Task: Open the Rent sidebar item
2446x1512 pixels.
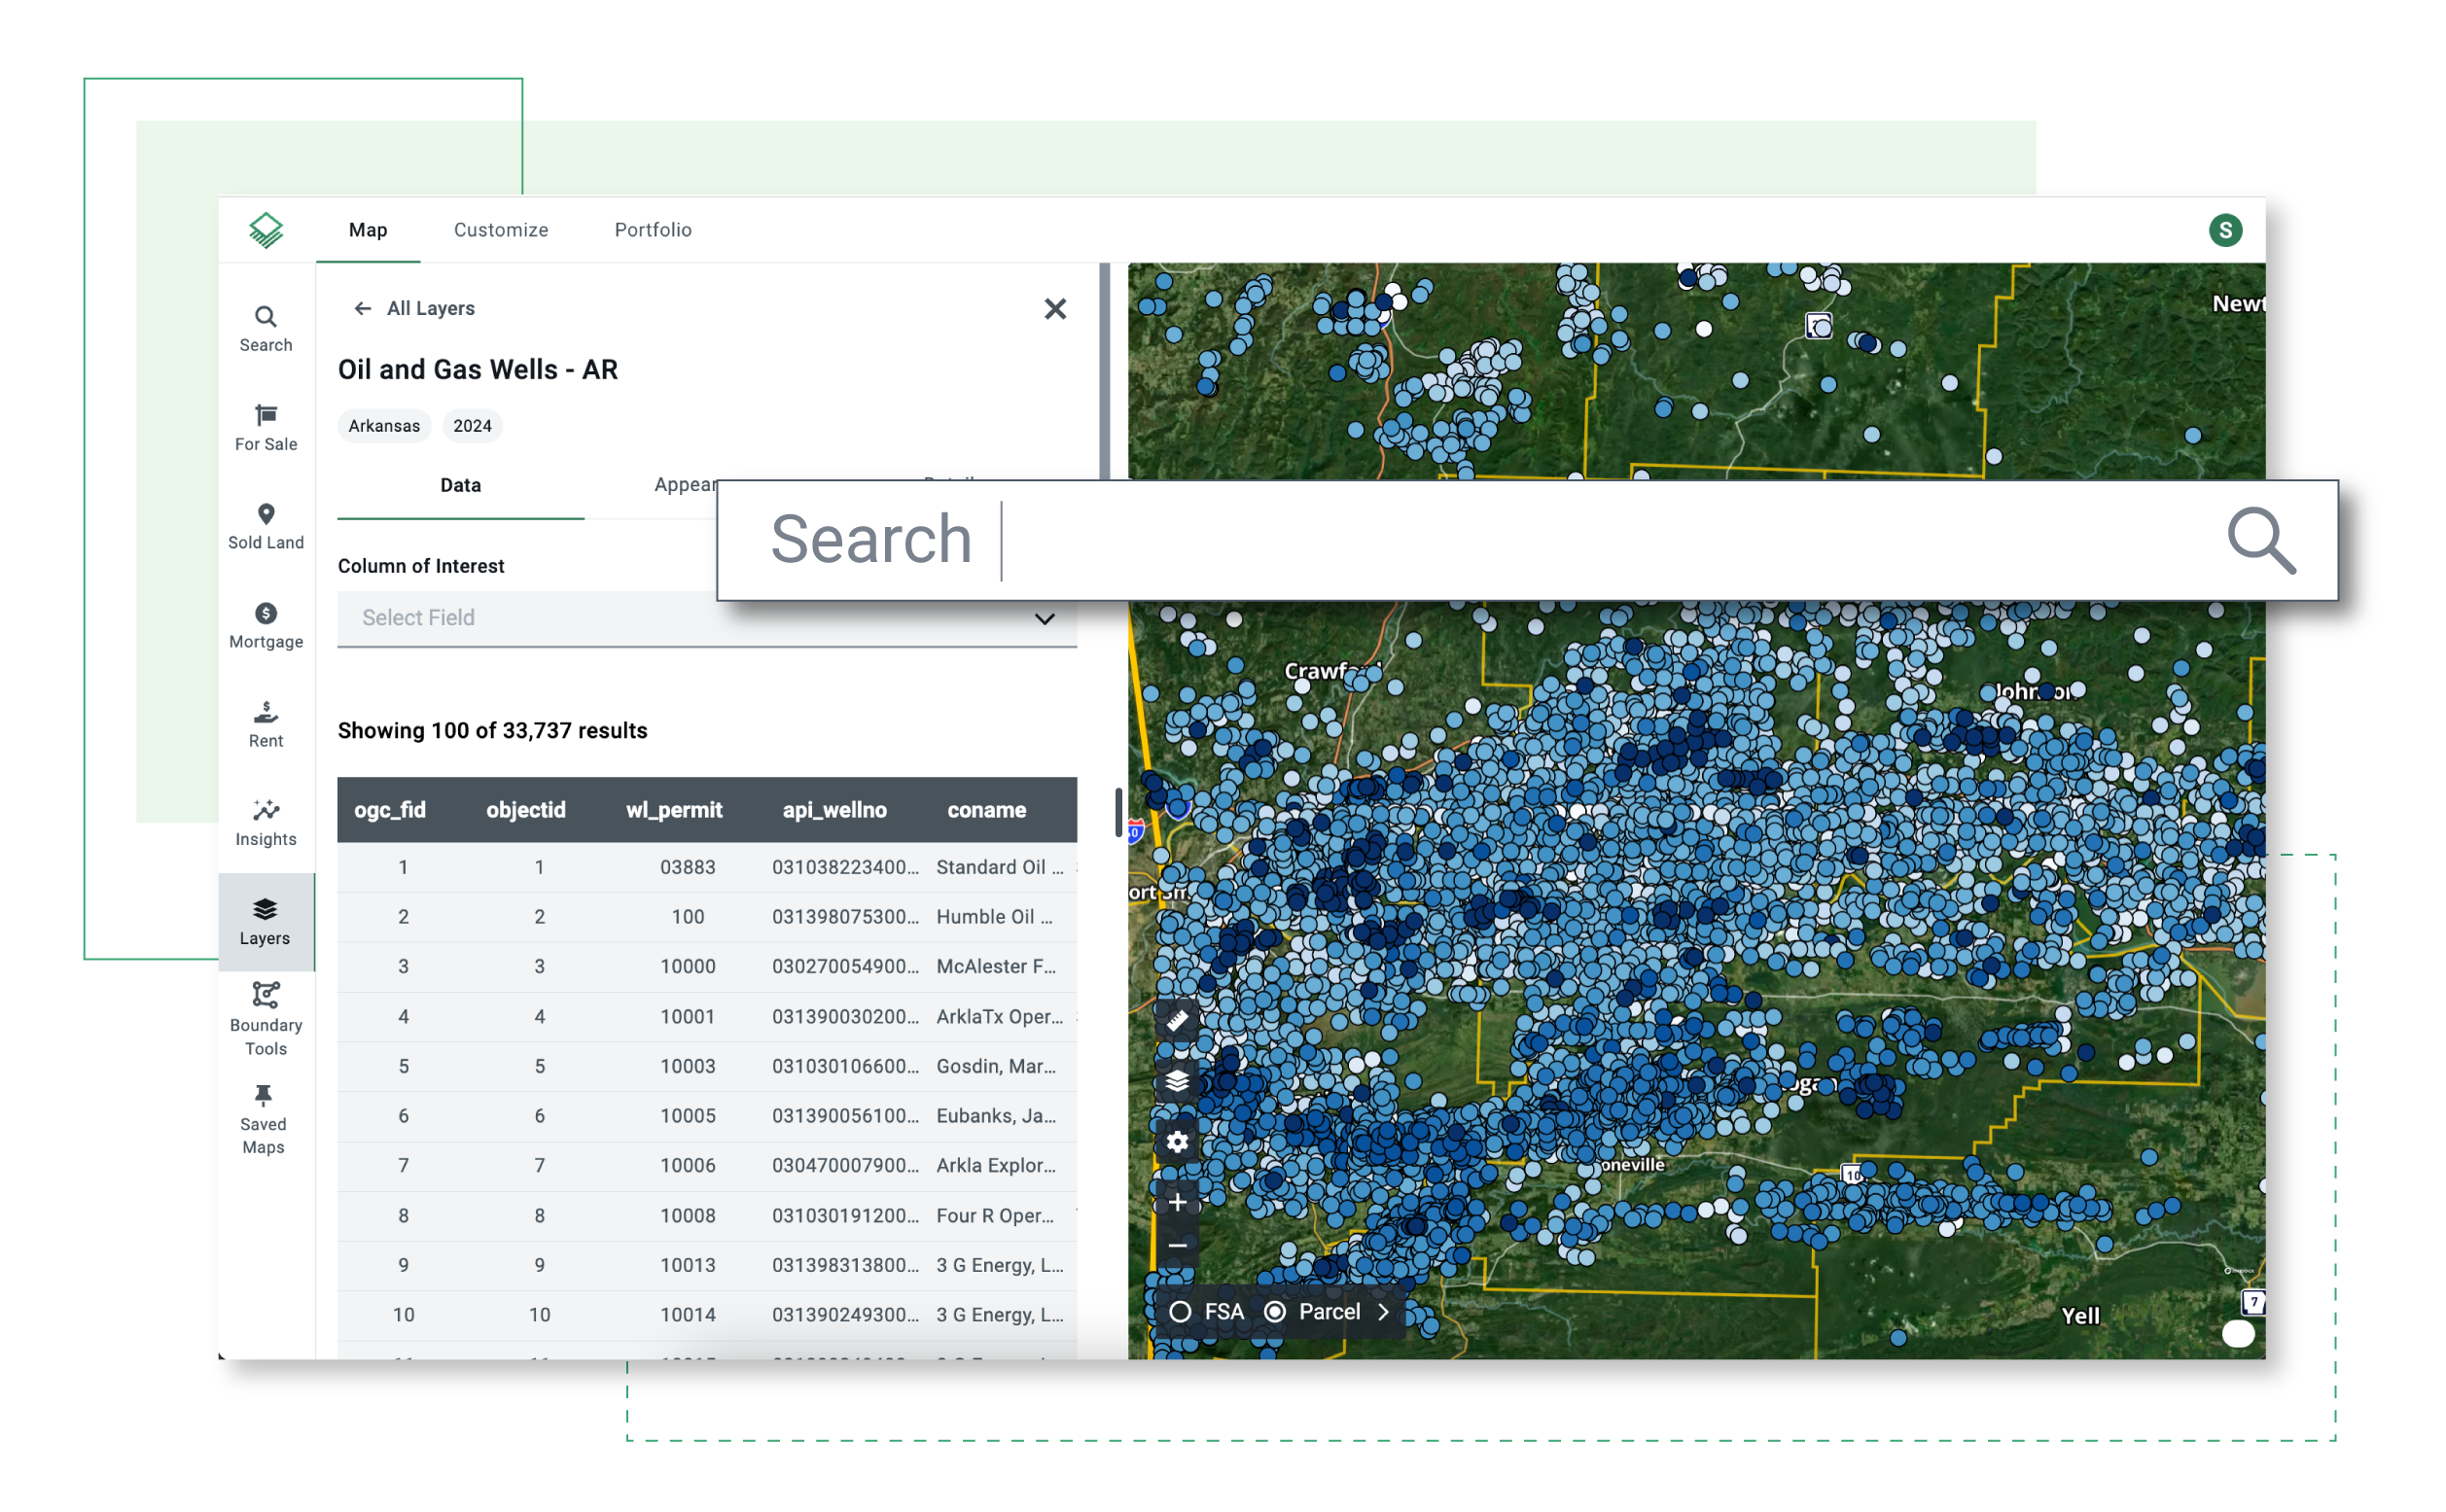Action: point(266,725)
